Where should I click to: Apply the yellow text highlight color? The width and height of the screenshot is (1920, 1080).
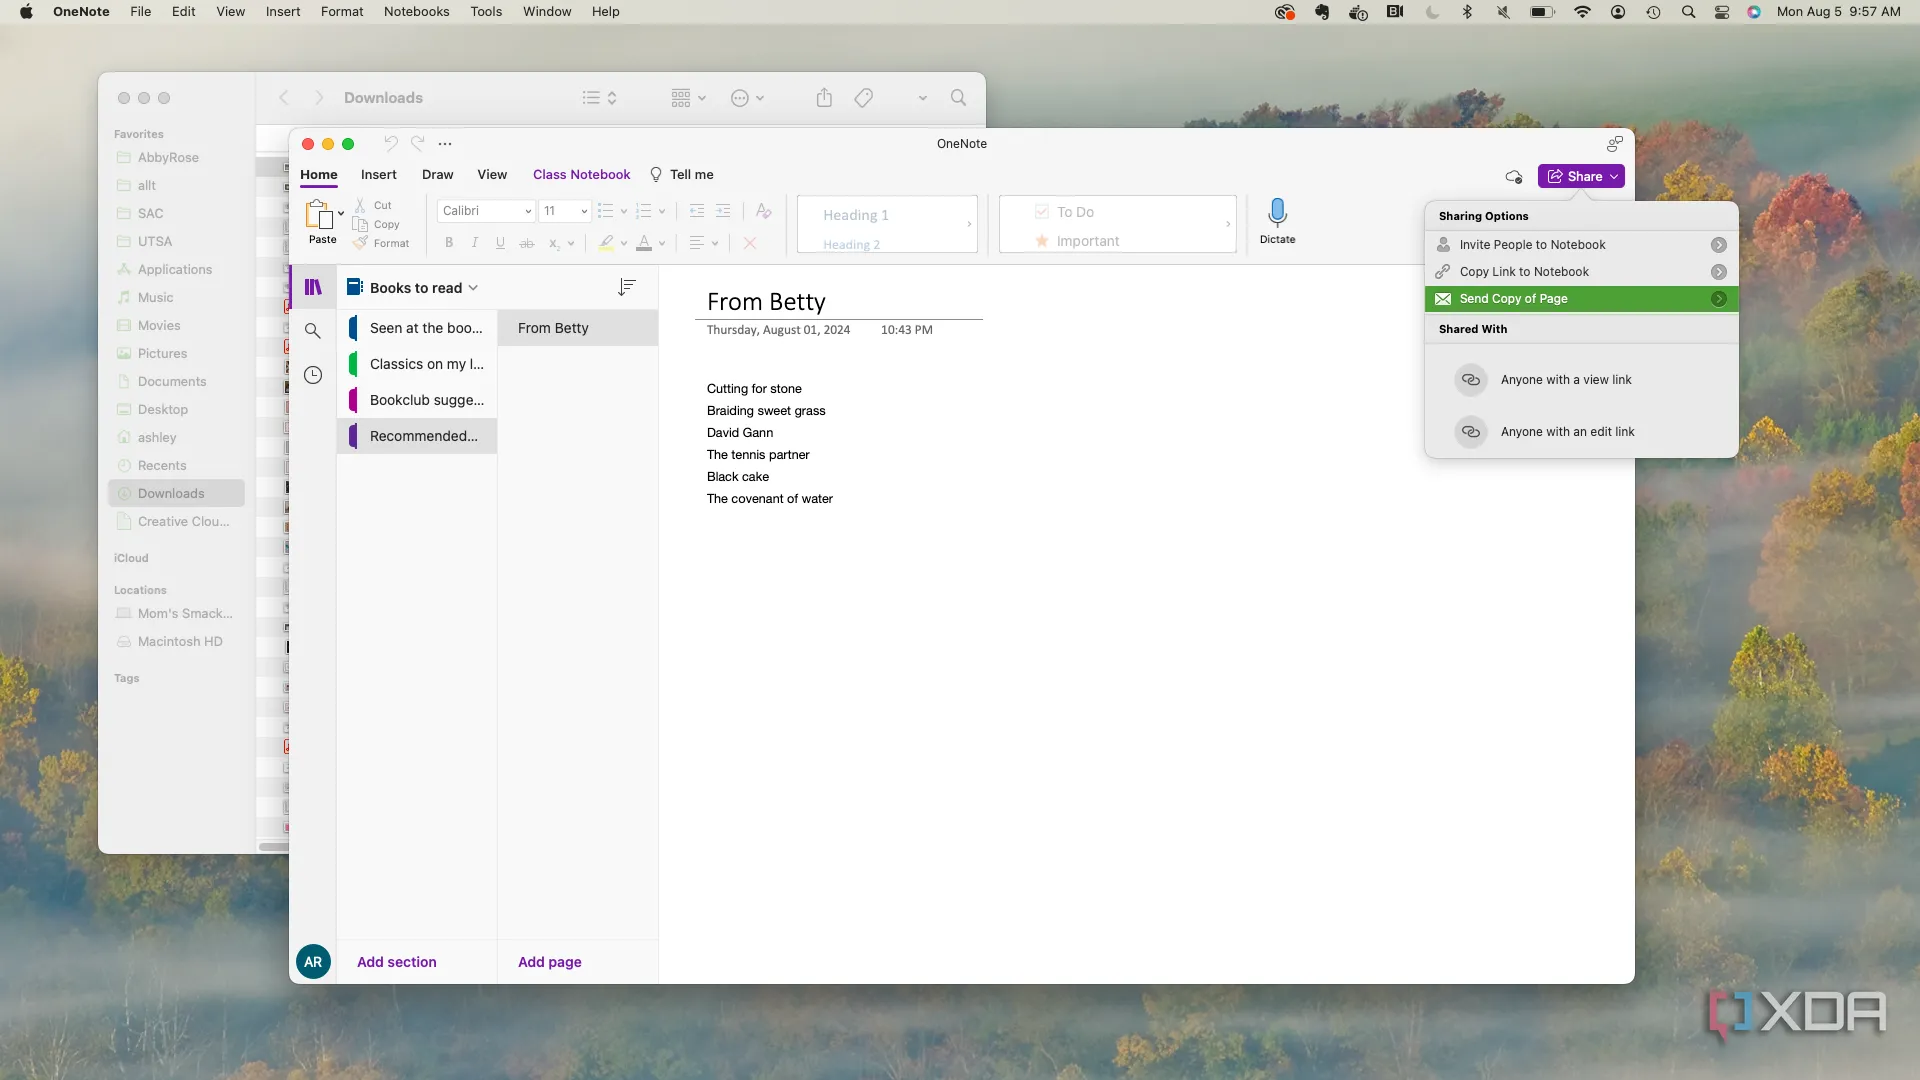[606, 243]
